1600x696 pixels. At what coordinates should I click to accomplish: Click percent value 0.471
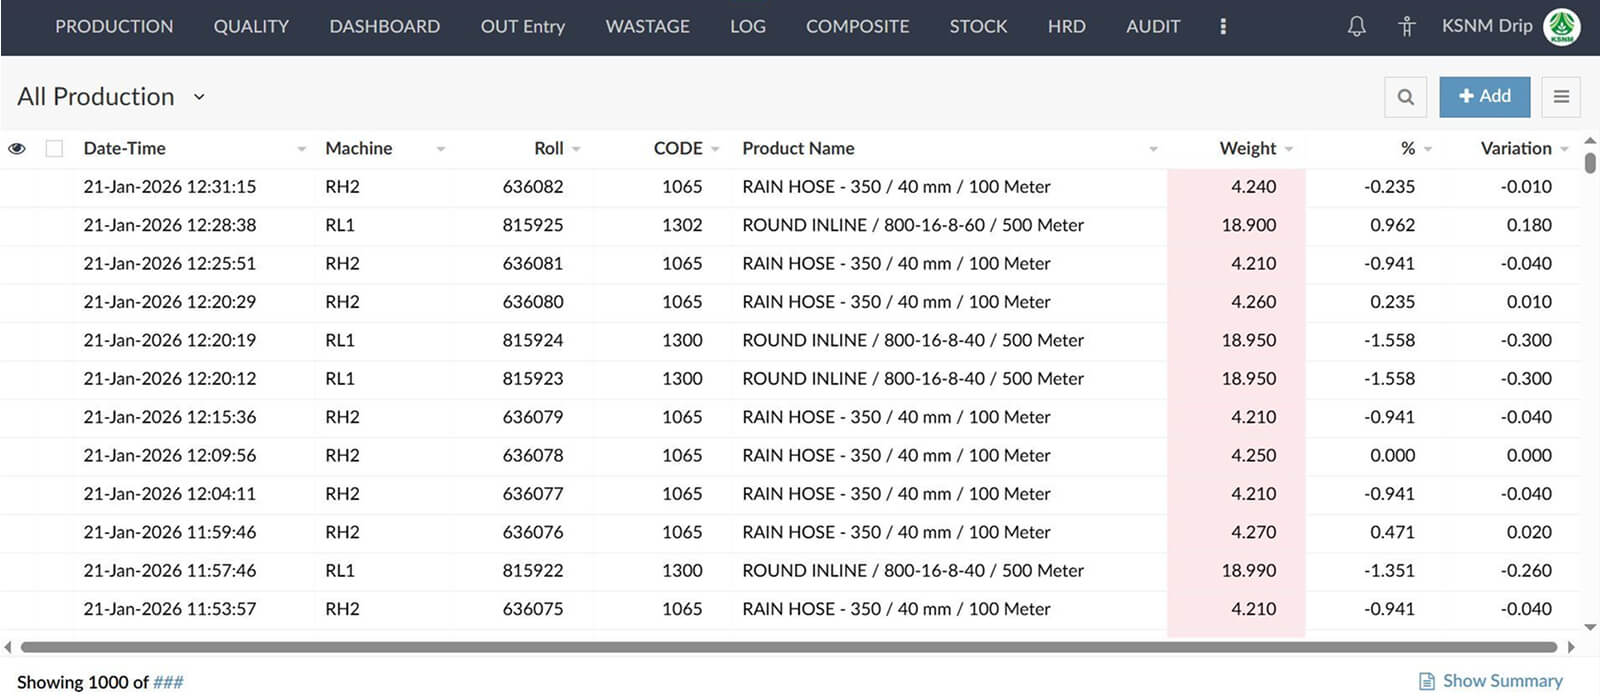coord(1392,532)
